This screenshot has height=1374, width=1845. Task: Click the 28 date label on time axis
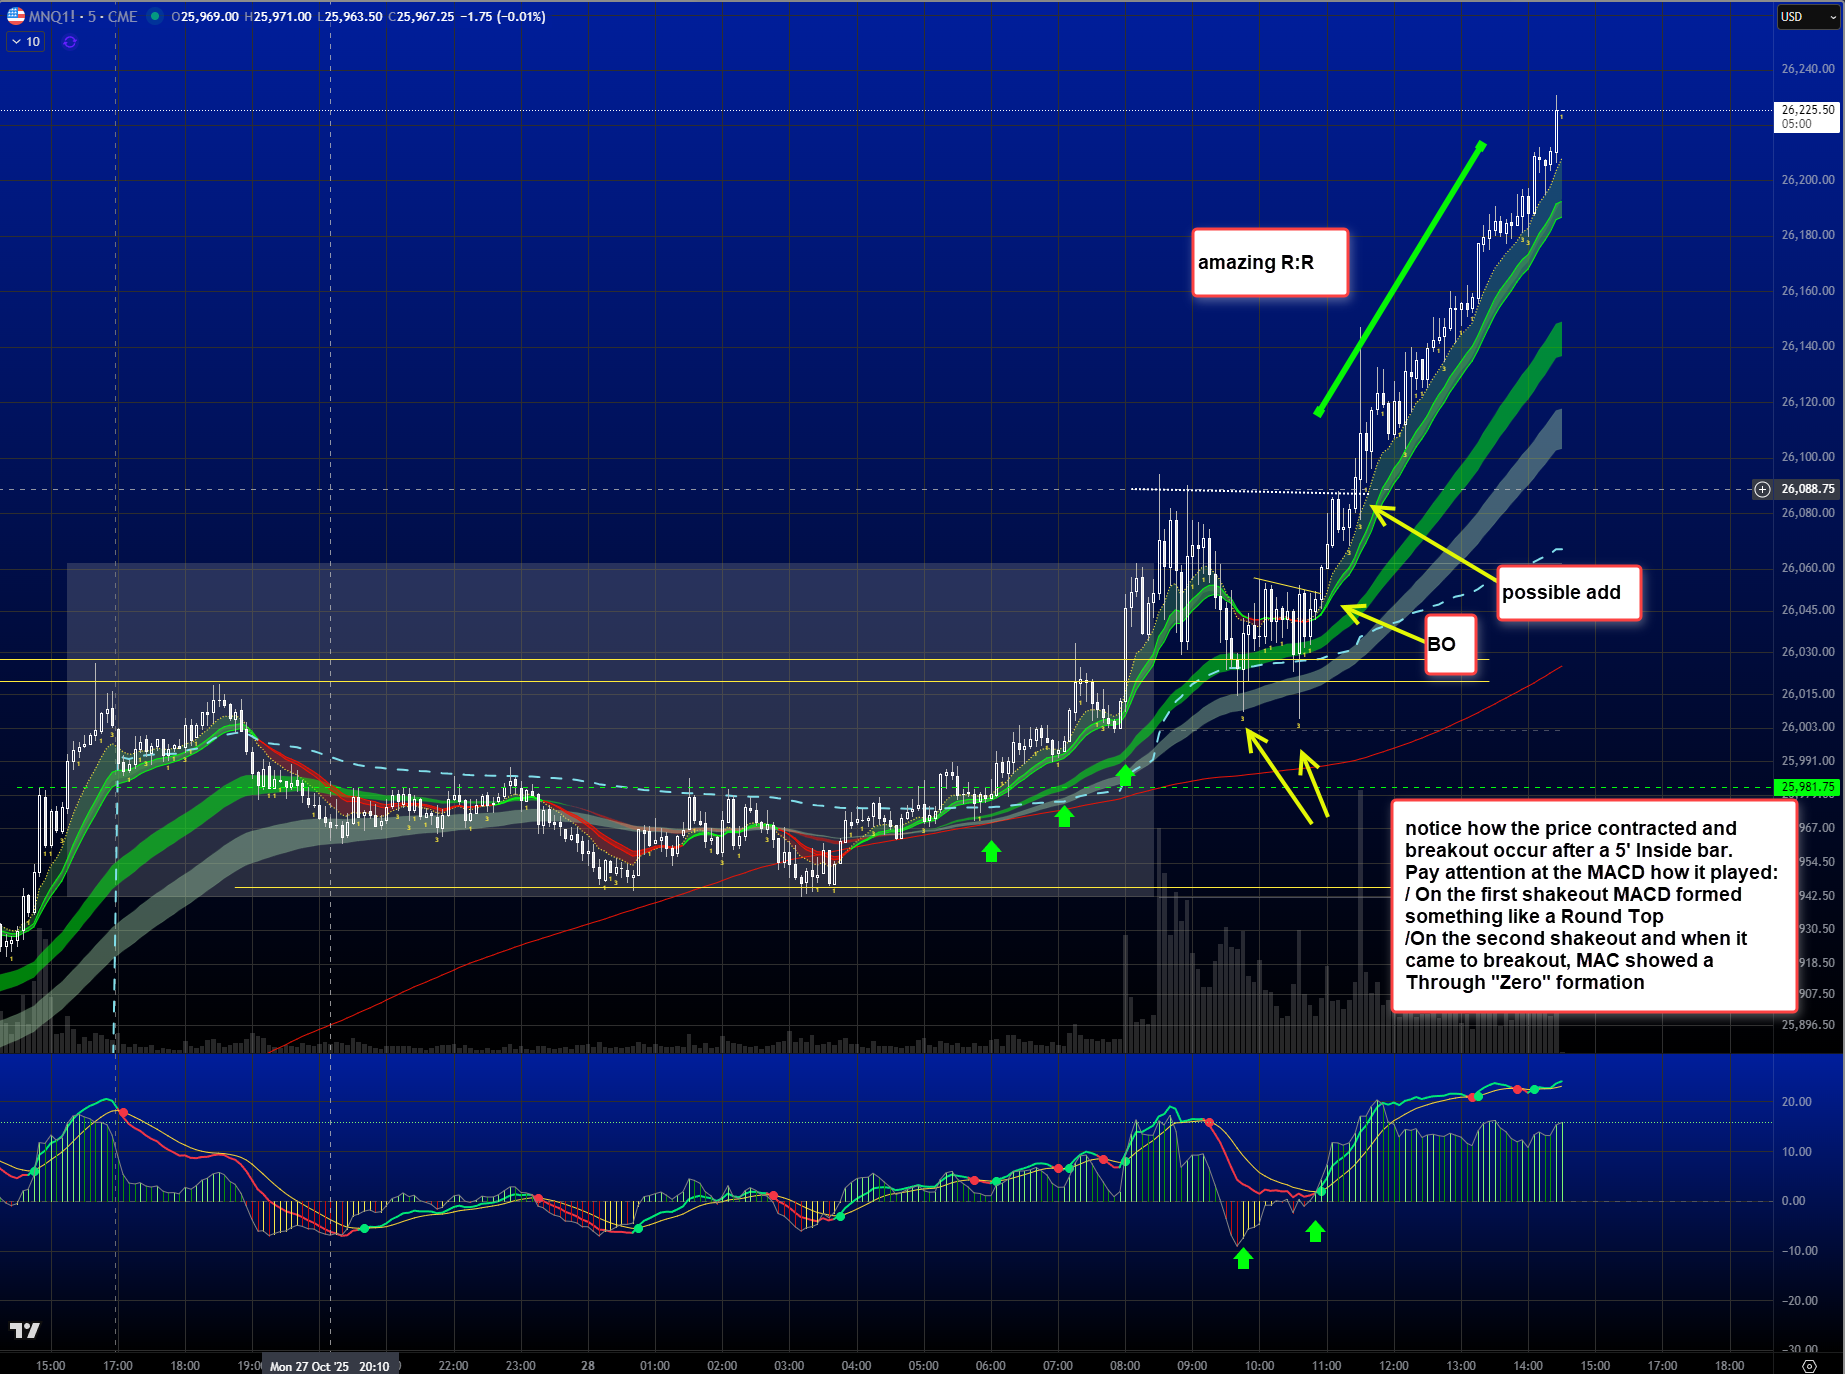pyautogui.click(x=588, y=1366)
